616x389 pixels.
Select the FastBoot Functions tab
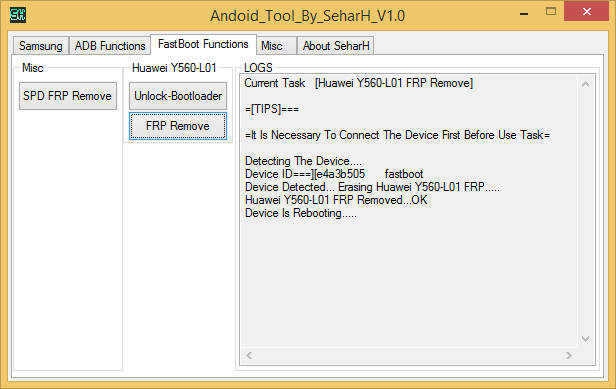click(203, 44)
